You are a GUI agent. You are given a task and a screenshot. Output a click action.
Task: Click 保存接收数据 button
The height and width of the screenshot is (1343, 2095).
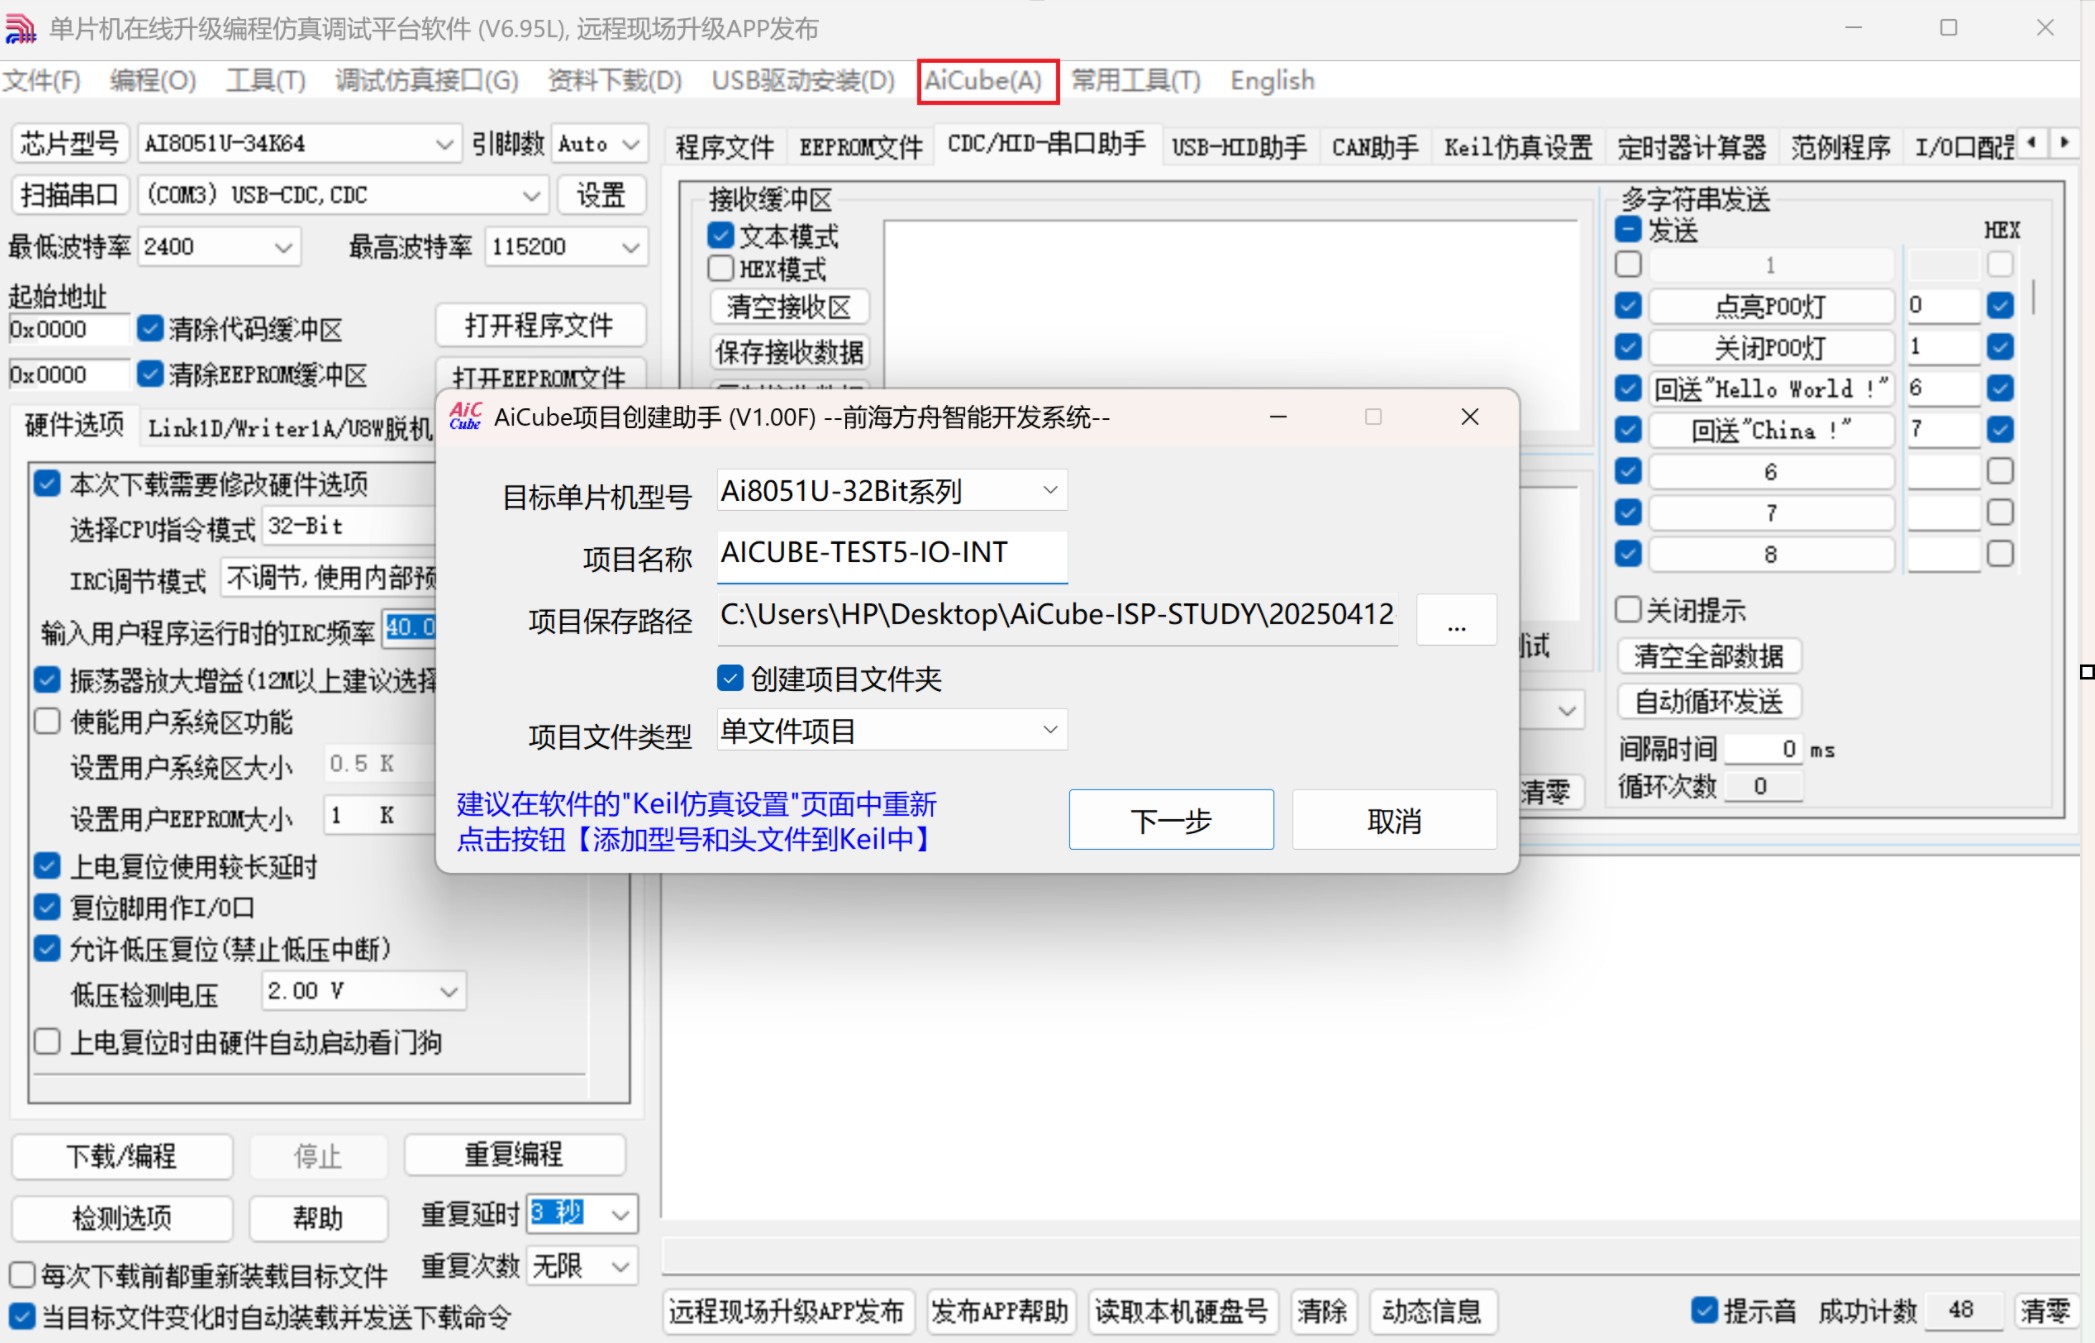point(789,351)
